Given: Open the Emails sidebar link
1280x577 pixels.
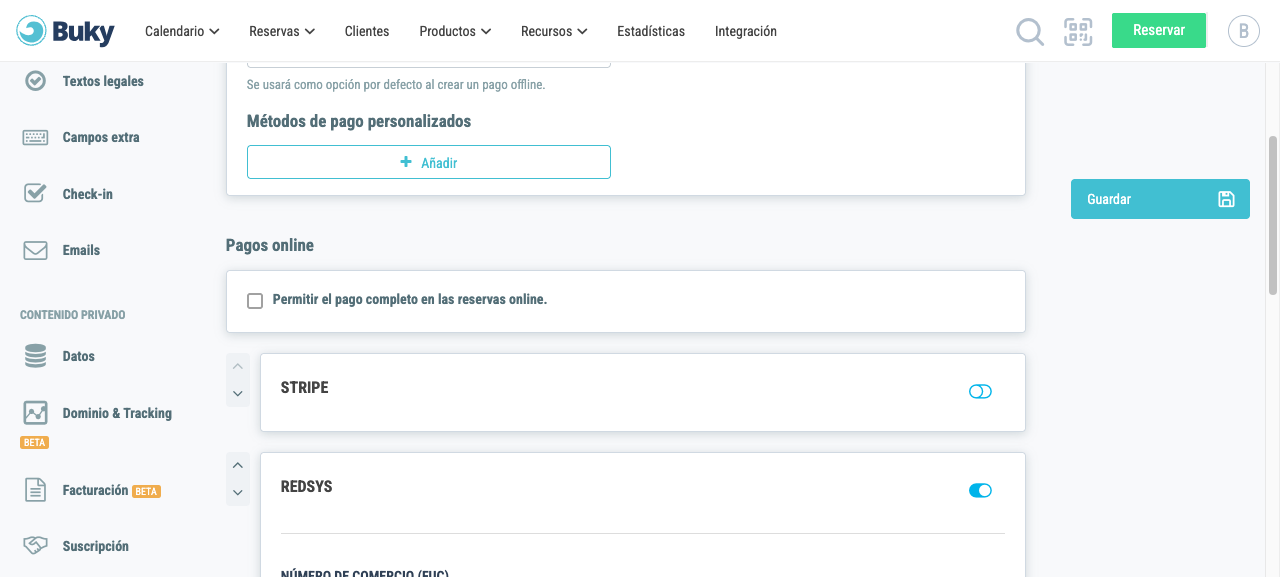Looking at the screenshot, I should click(81, 250).
